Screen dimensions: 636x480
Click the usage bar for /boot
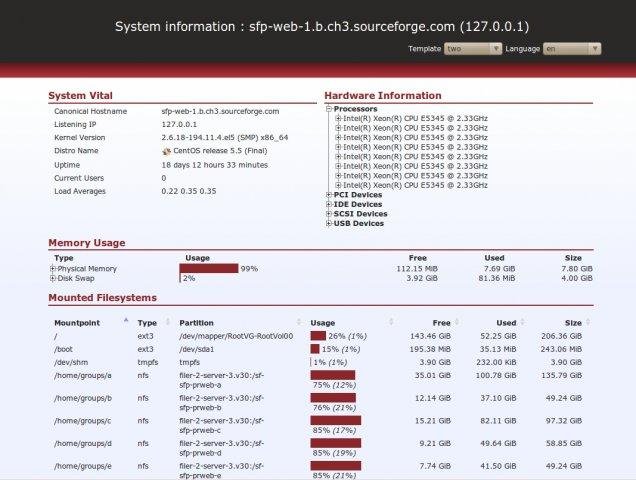point(315,349)
